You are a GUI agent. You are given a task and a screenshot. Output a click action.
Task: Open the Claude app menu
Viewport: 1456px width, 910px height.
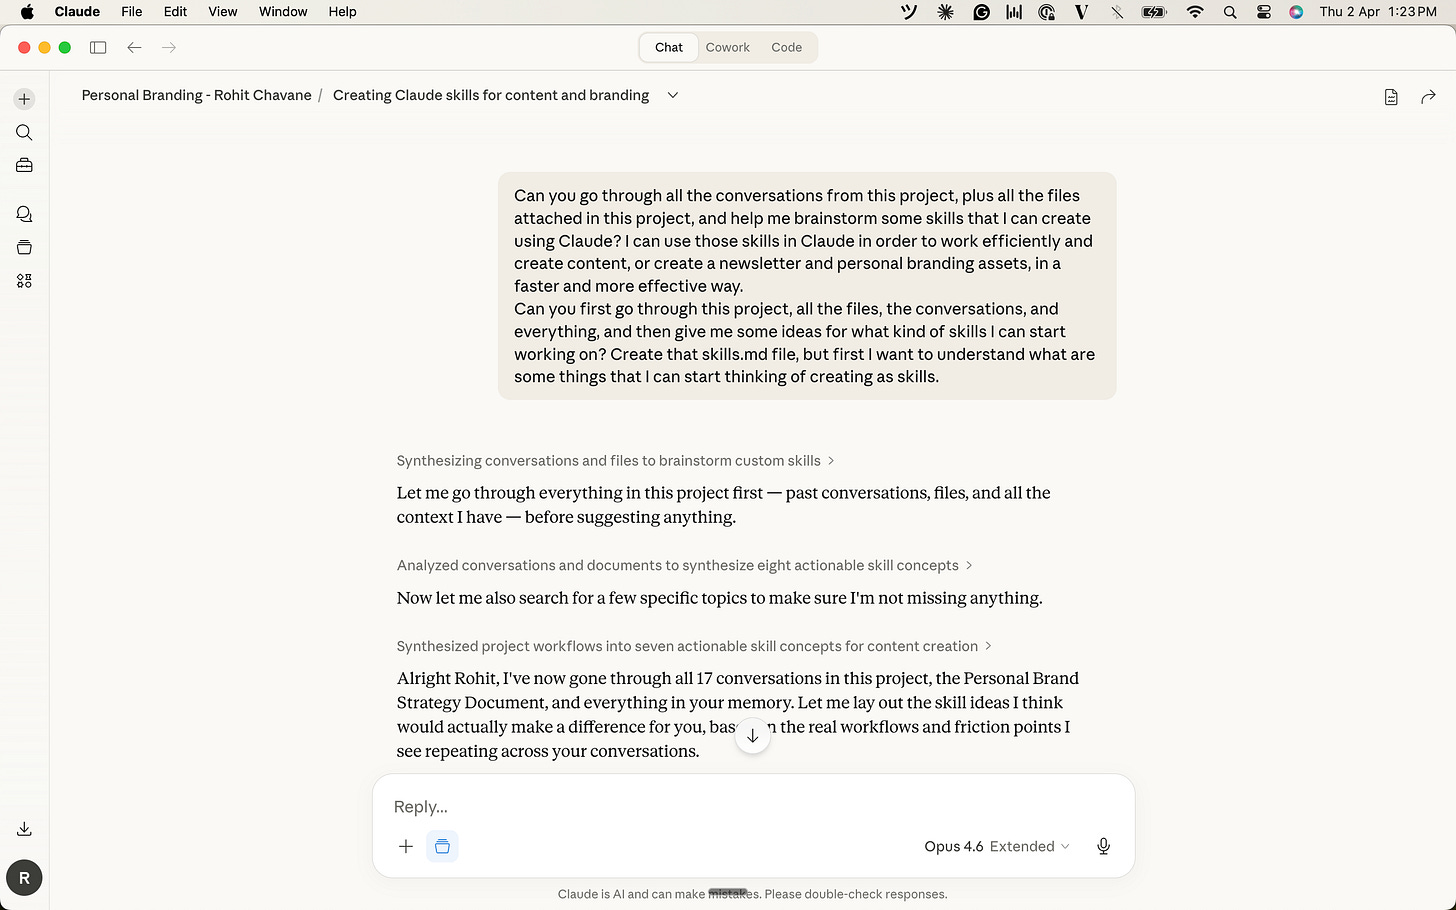[x=77, y=12]
